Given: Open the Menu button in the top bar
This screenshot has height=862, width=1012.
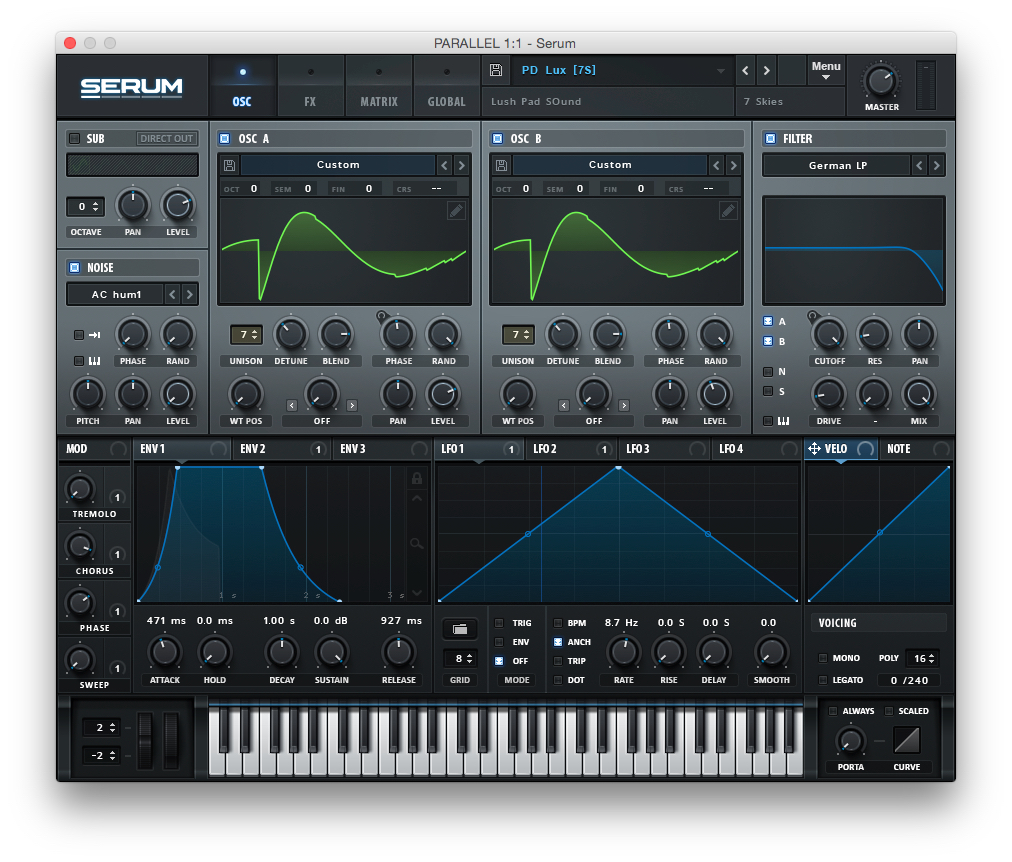Looking at the screenshot, I should [826, 67].
